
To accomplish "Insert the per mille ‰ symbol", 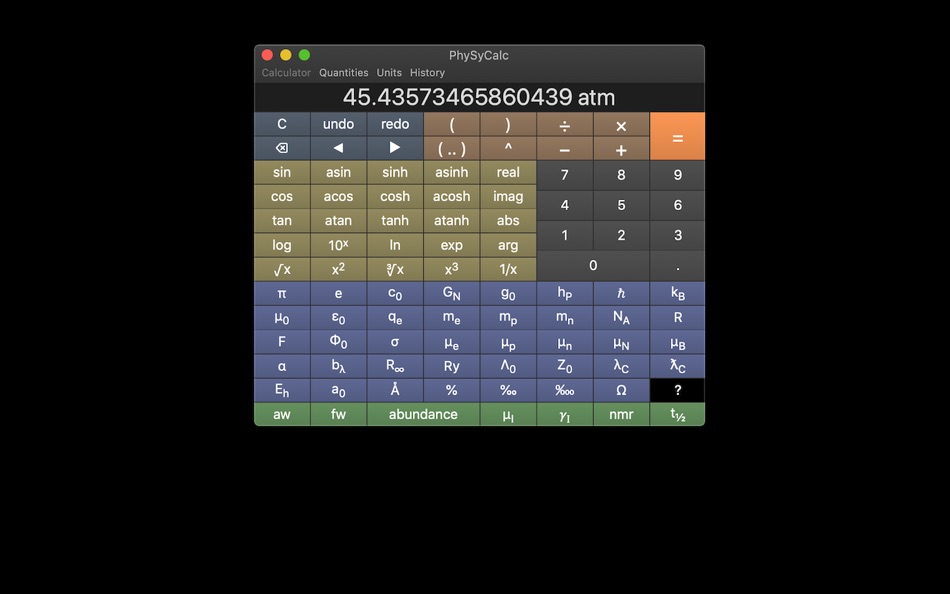I will (508, 390).
